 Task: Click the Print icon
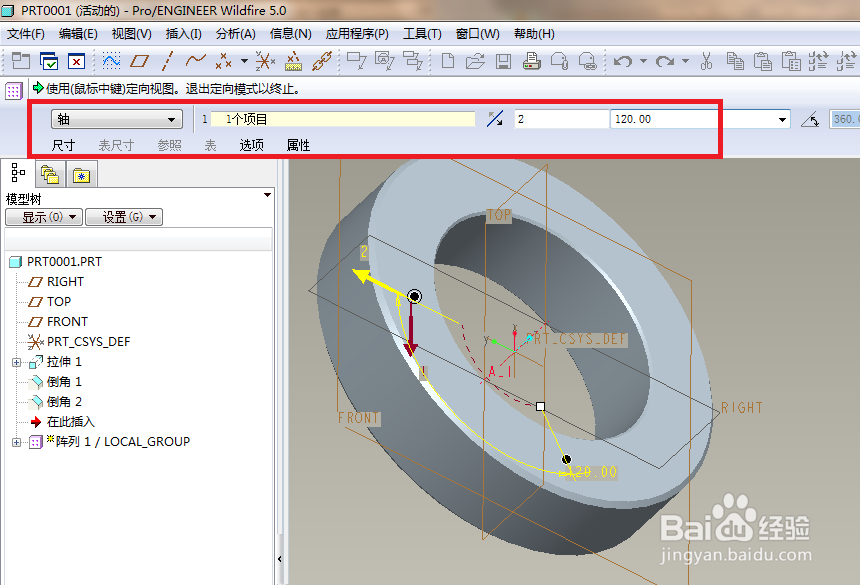[531, 61]
